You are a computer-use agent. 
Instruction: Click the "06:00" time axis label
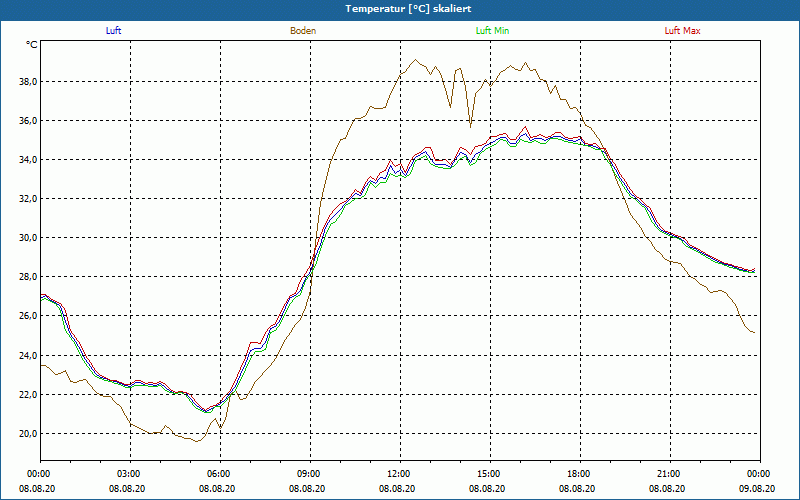tap(220, 474)
